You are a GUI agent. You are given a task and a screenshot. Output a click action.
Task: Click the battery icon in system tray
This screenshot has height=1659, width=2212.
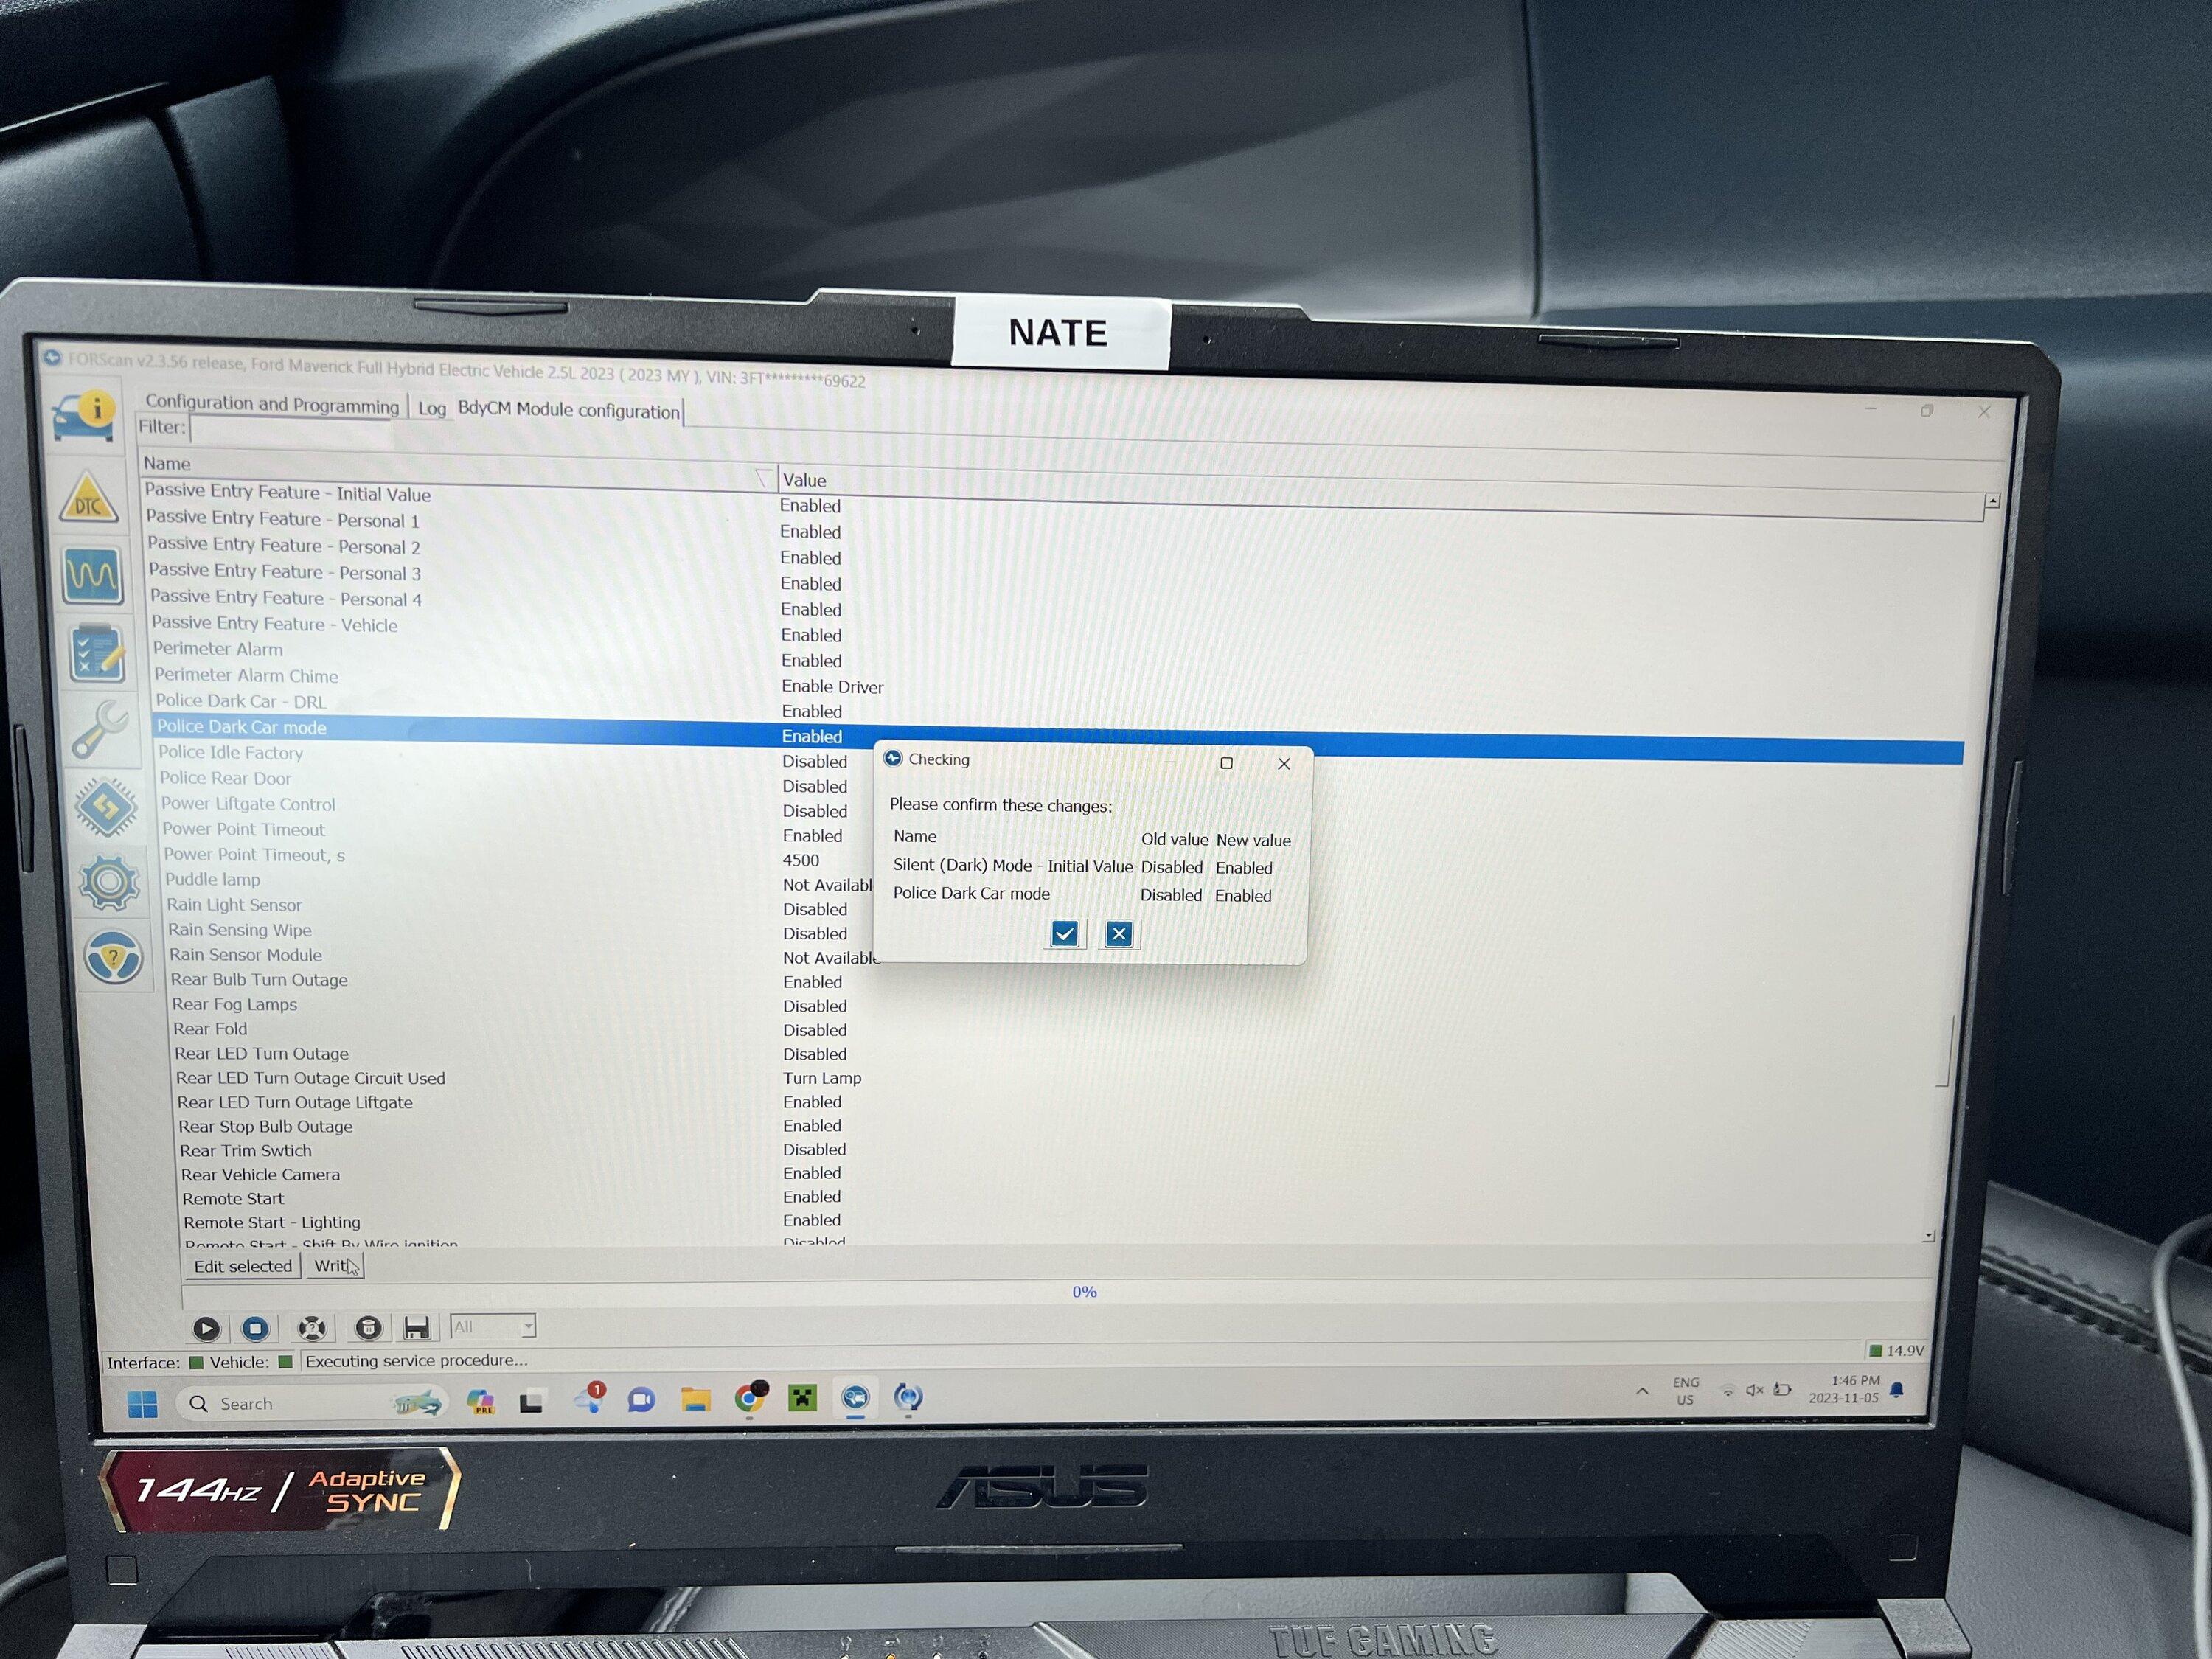click(x=1782, y=1390)
